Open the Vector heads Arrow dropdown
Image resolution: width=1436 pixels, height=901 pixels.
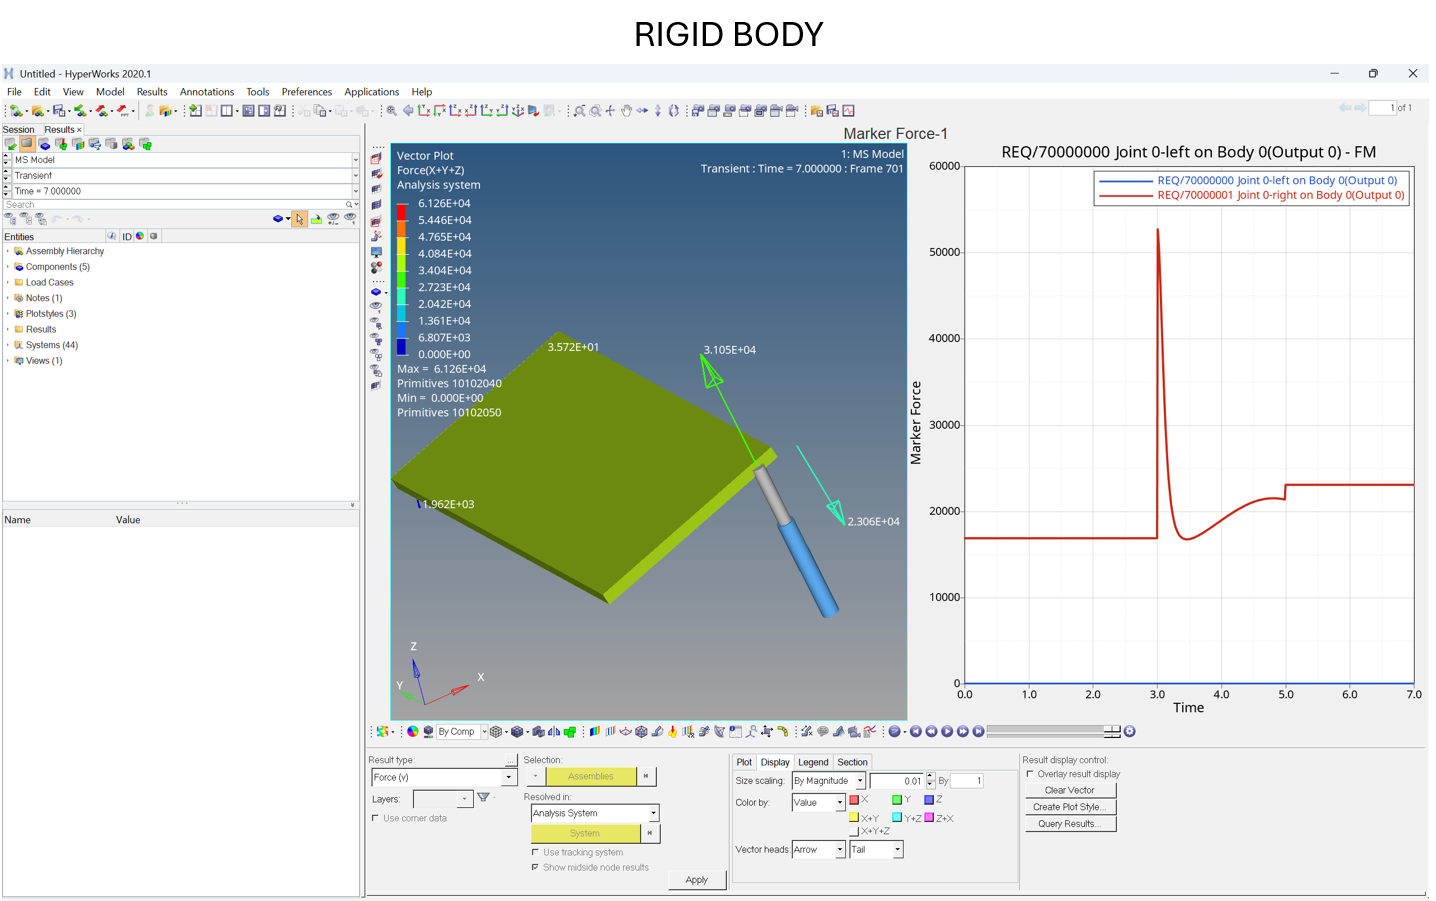click(x=840, y=850)
